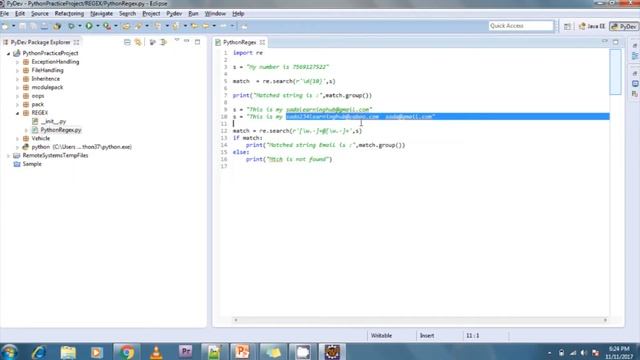Collapse the PythonPracticeProject tree node
Screen dimensions: 640x360
point(8,53)
